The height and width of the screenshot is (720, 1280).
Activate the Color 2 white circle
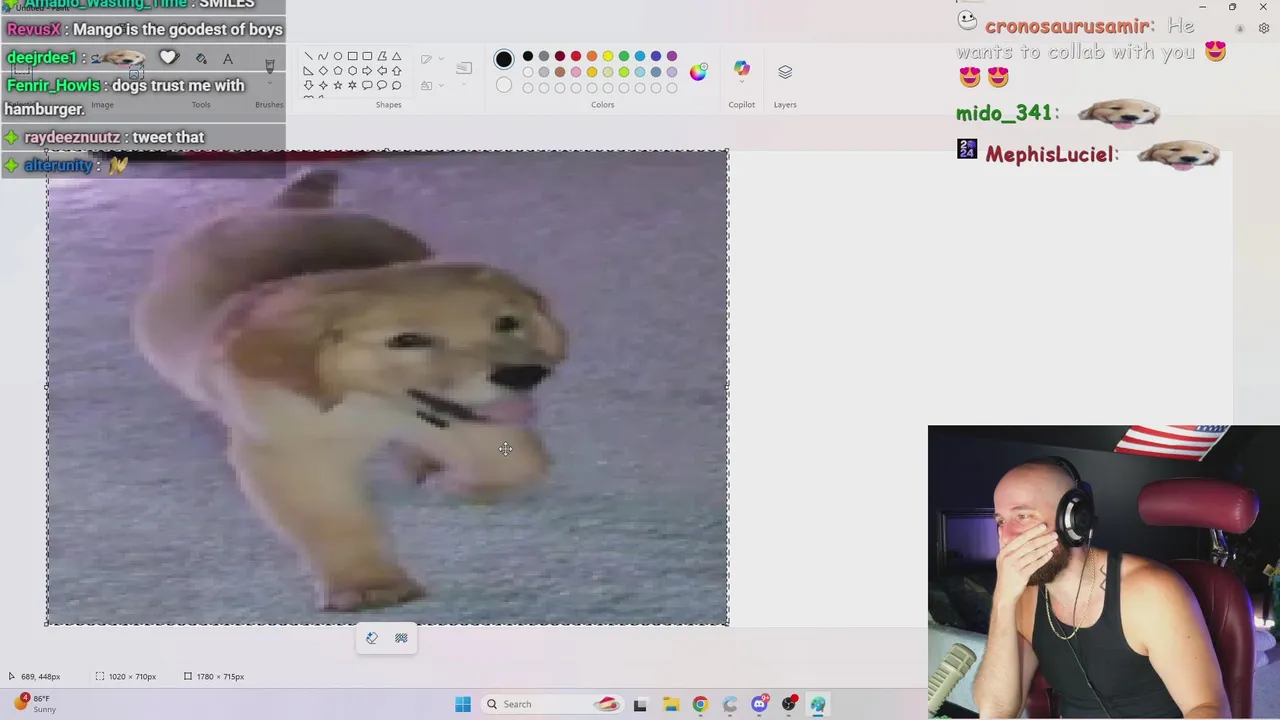(x=504, y=85)
